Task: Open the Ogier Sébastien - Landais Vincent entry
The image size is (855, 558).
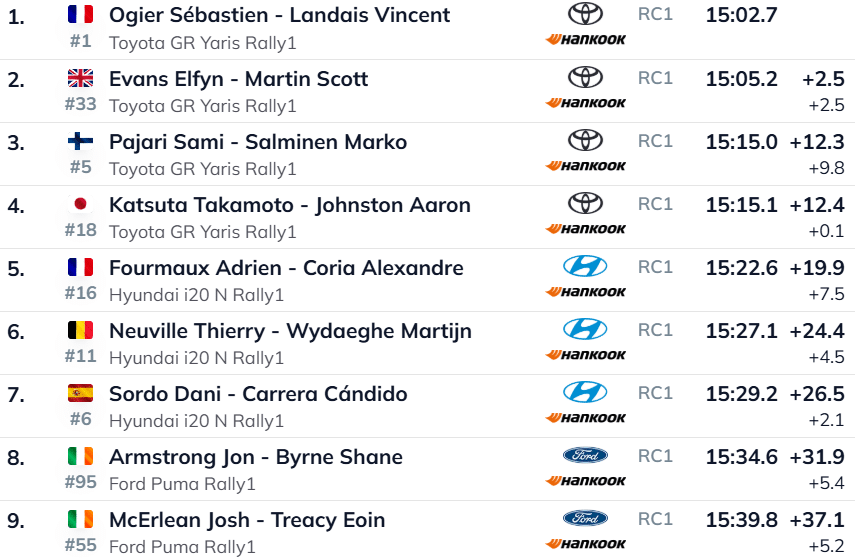Action: point(279,15)
